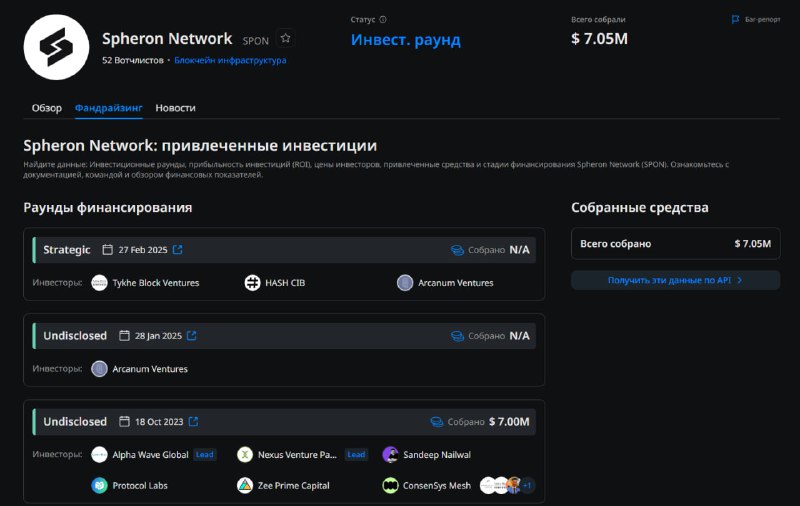Open external link for 27 Feb 2025 round
800x506 pixels.
tap(178, 249)
